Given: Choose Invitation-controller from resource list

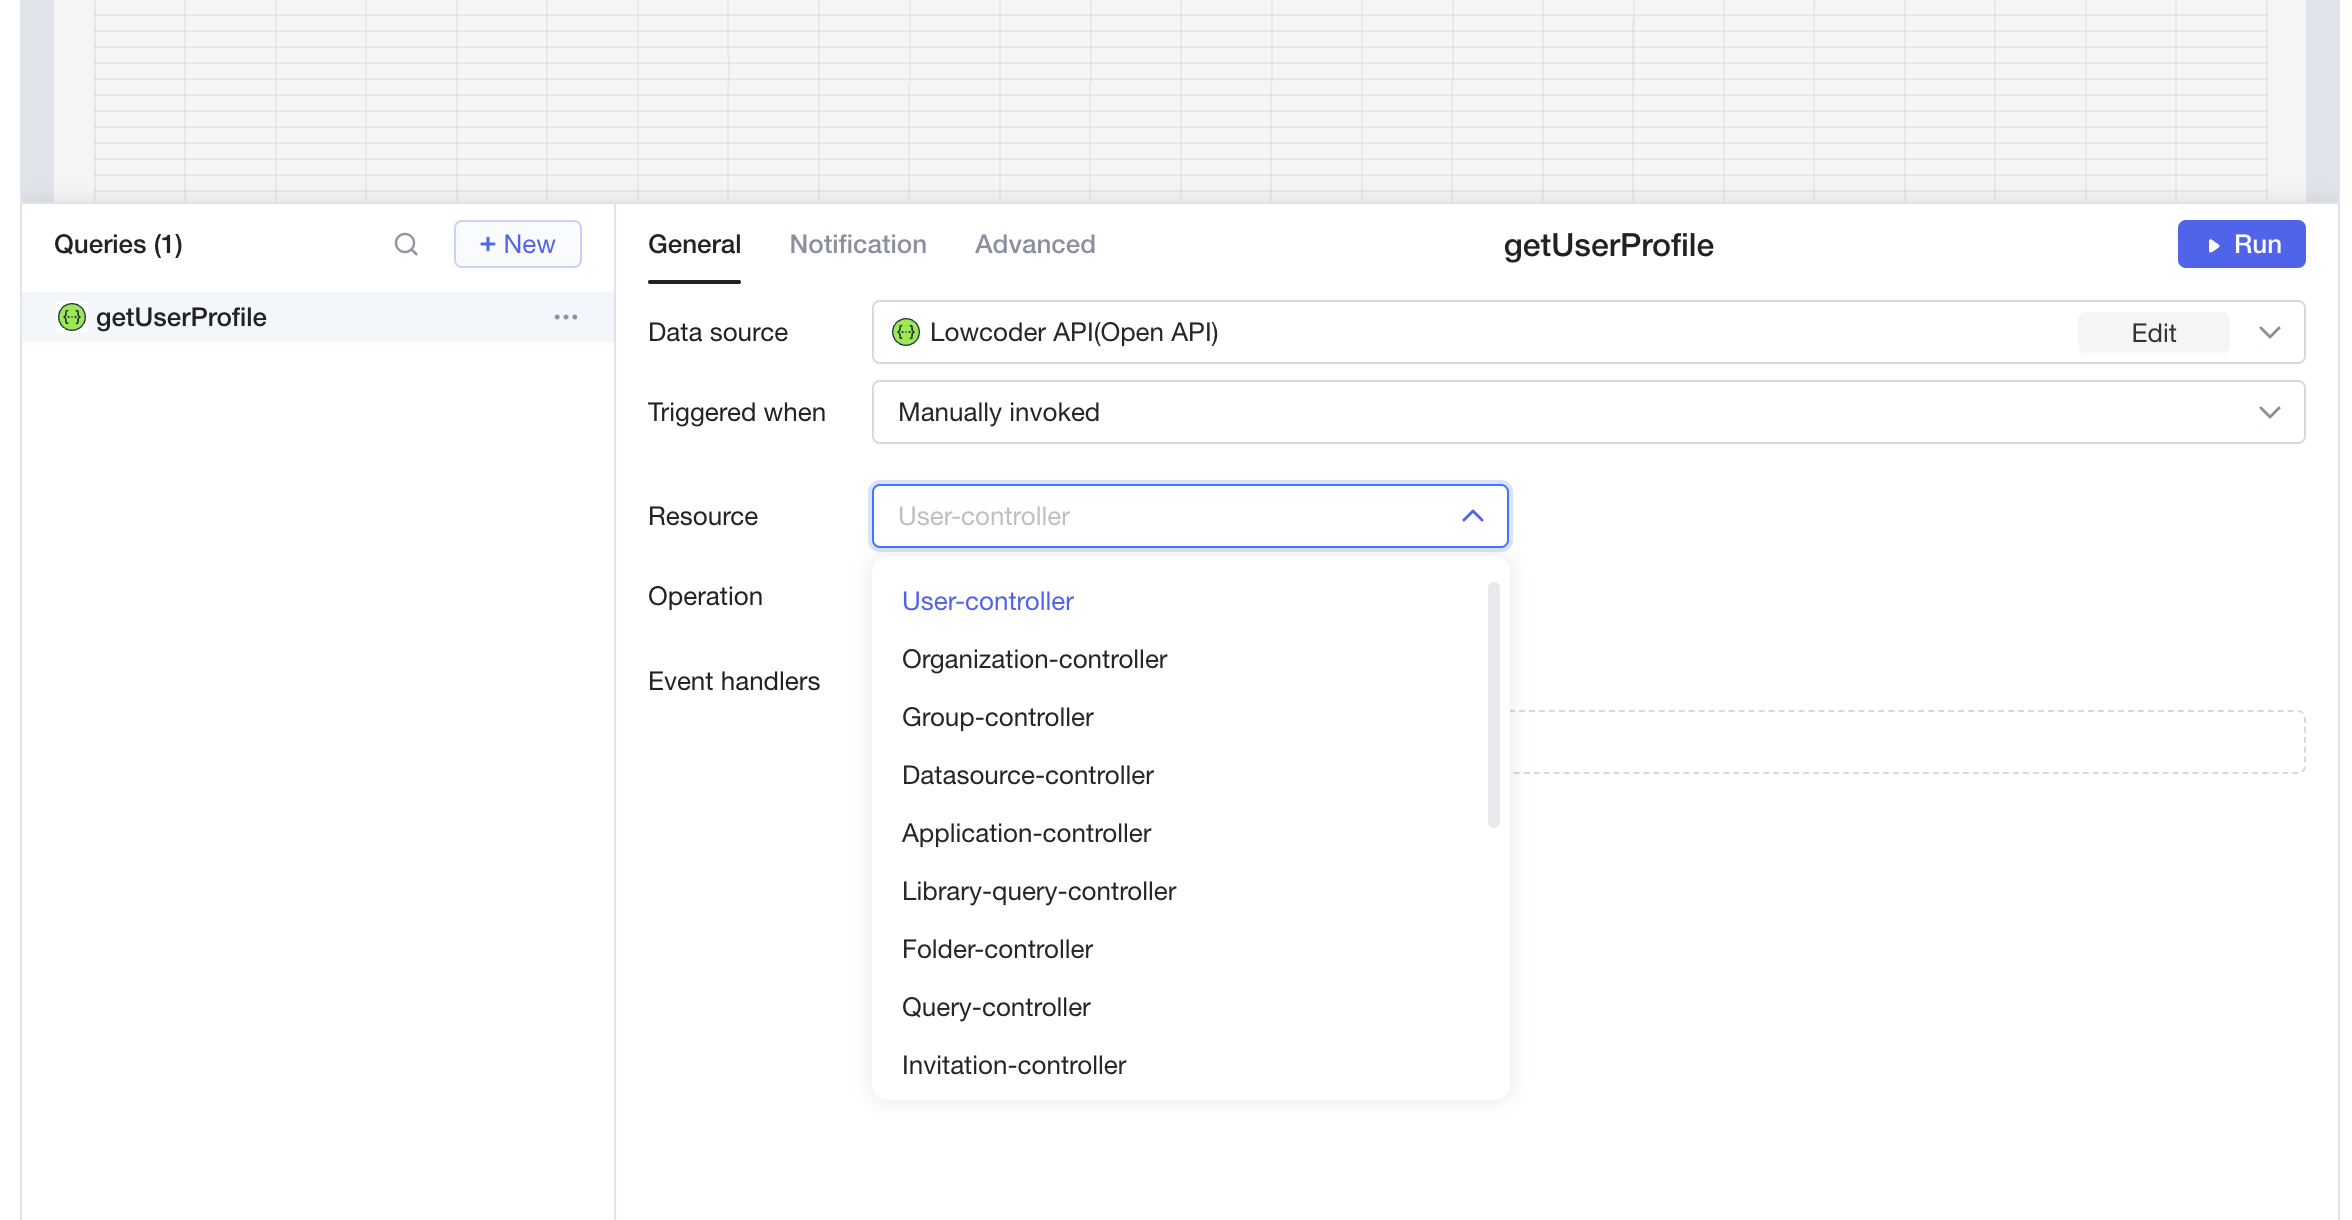Looking at the screenshot, I should point(1013,1065).
